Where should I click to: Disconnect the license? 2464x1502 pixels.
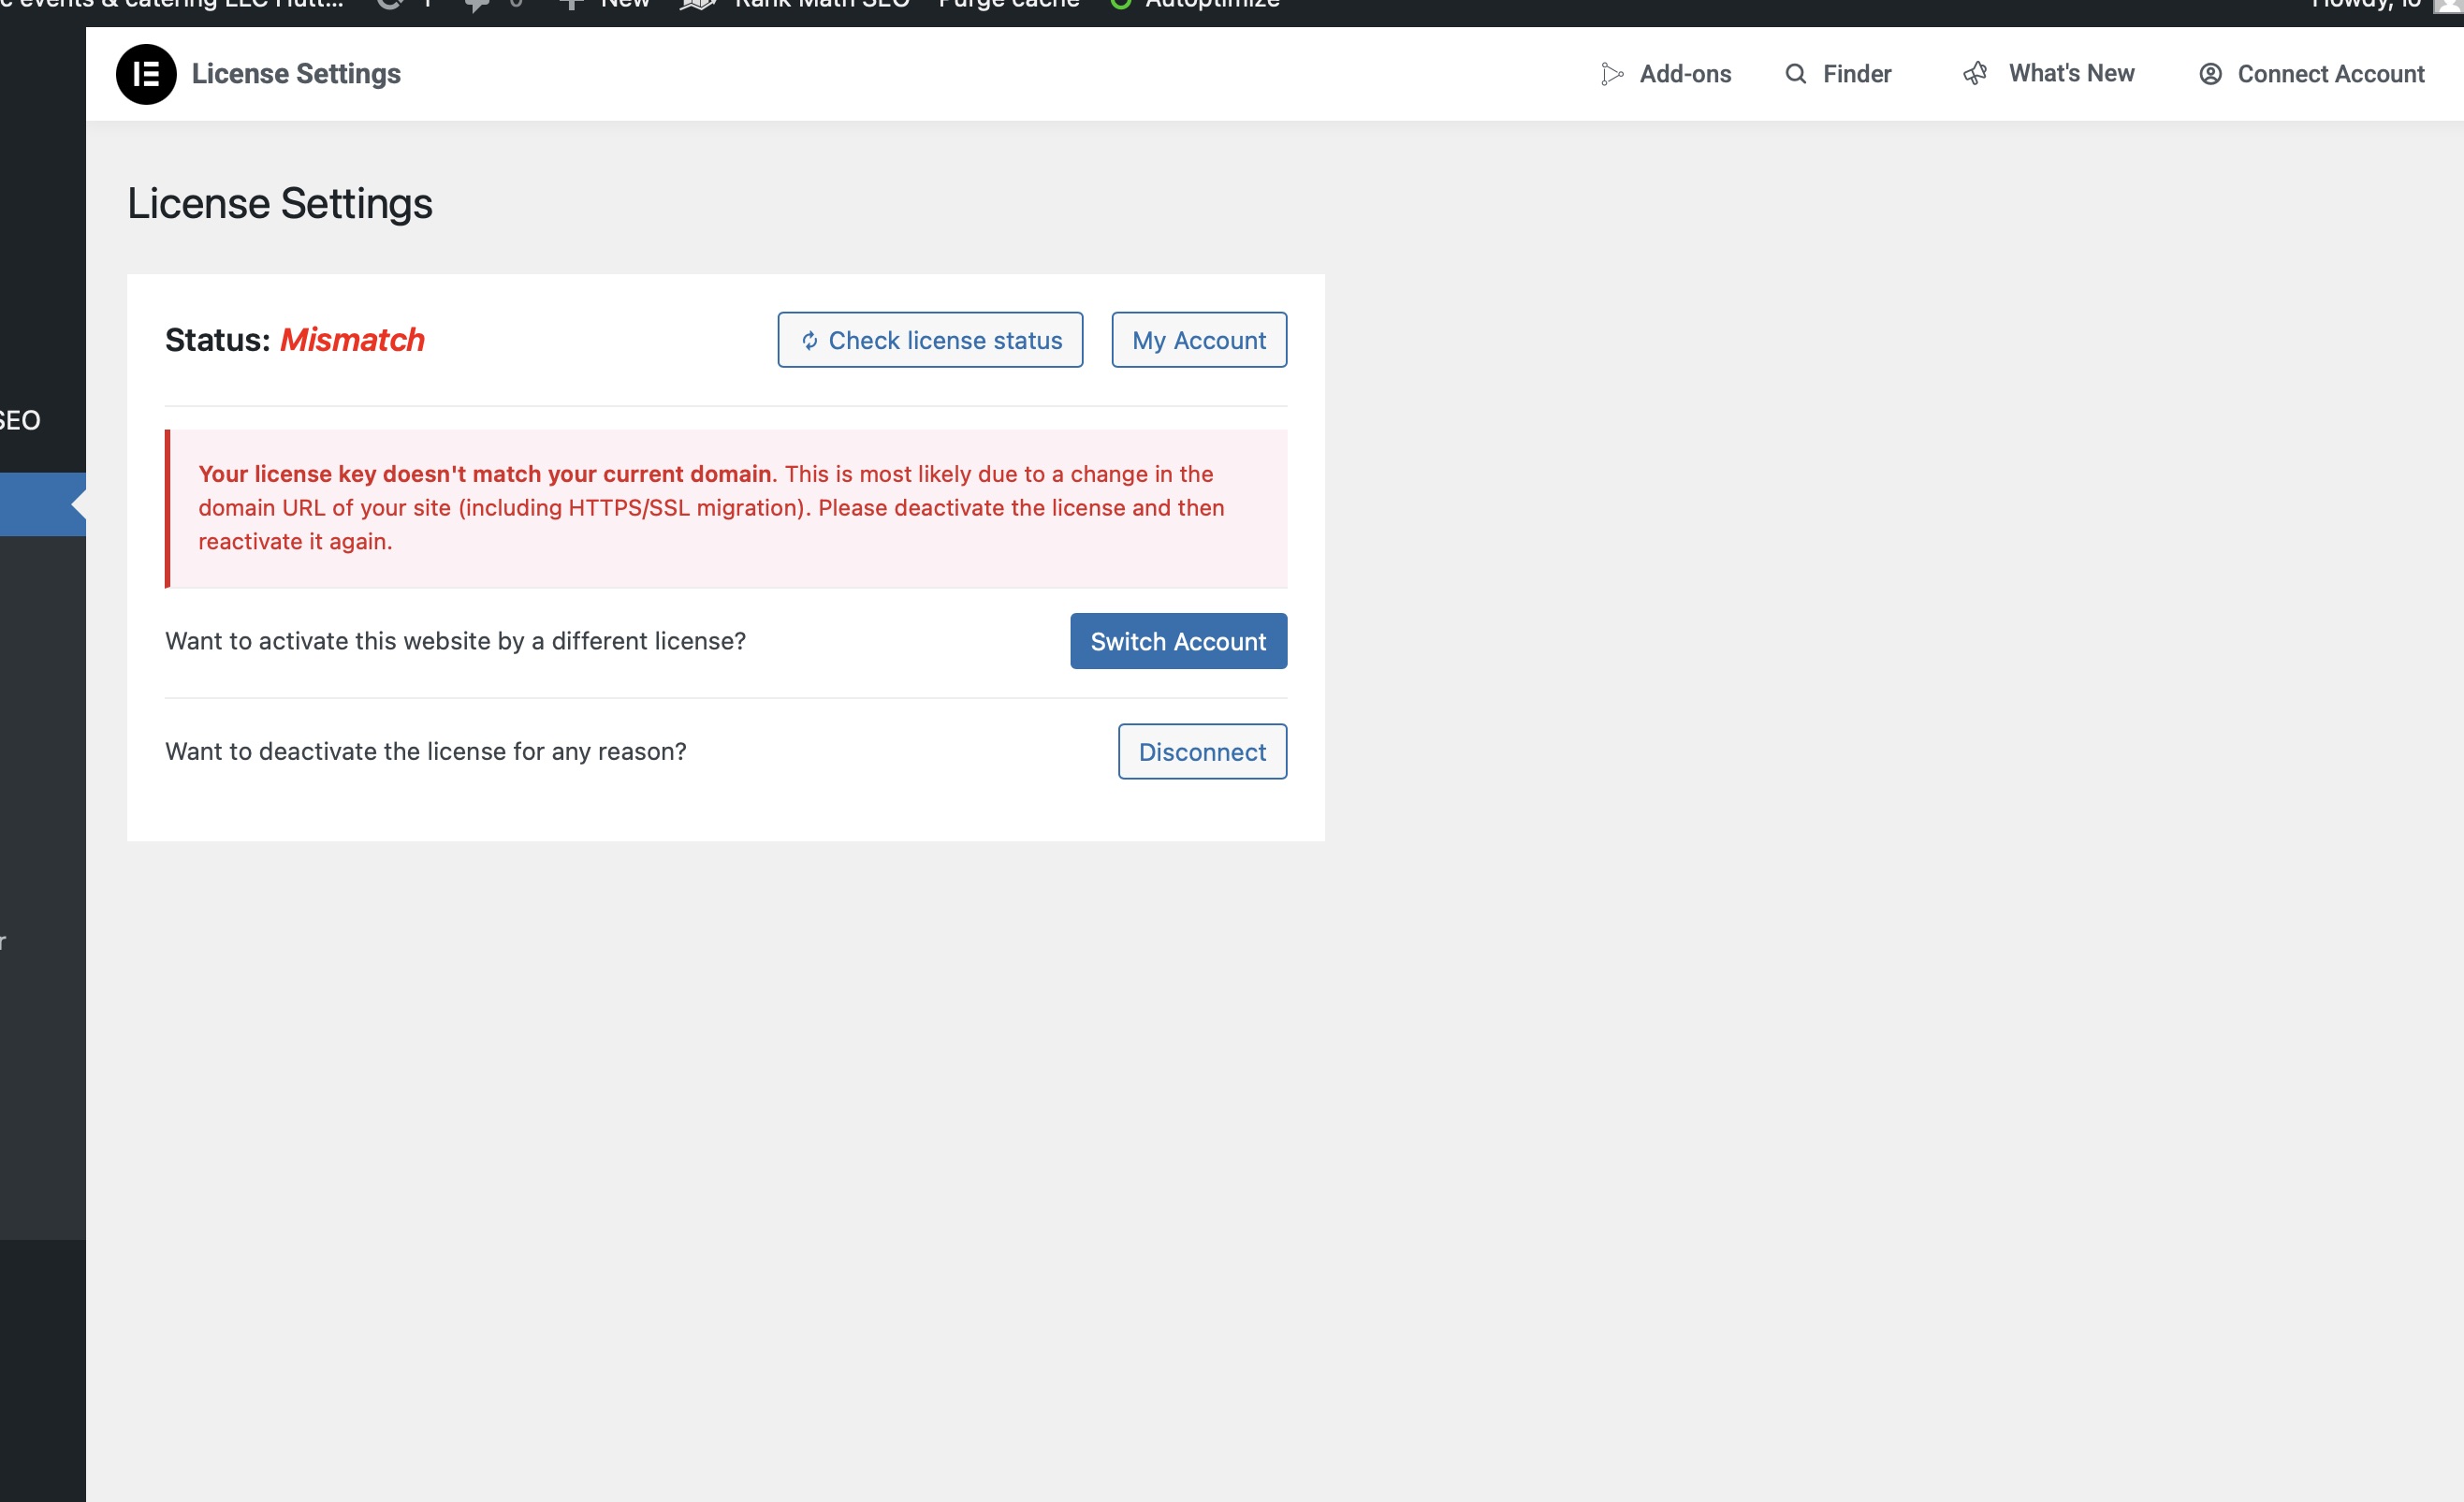coord(1201,751)
